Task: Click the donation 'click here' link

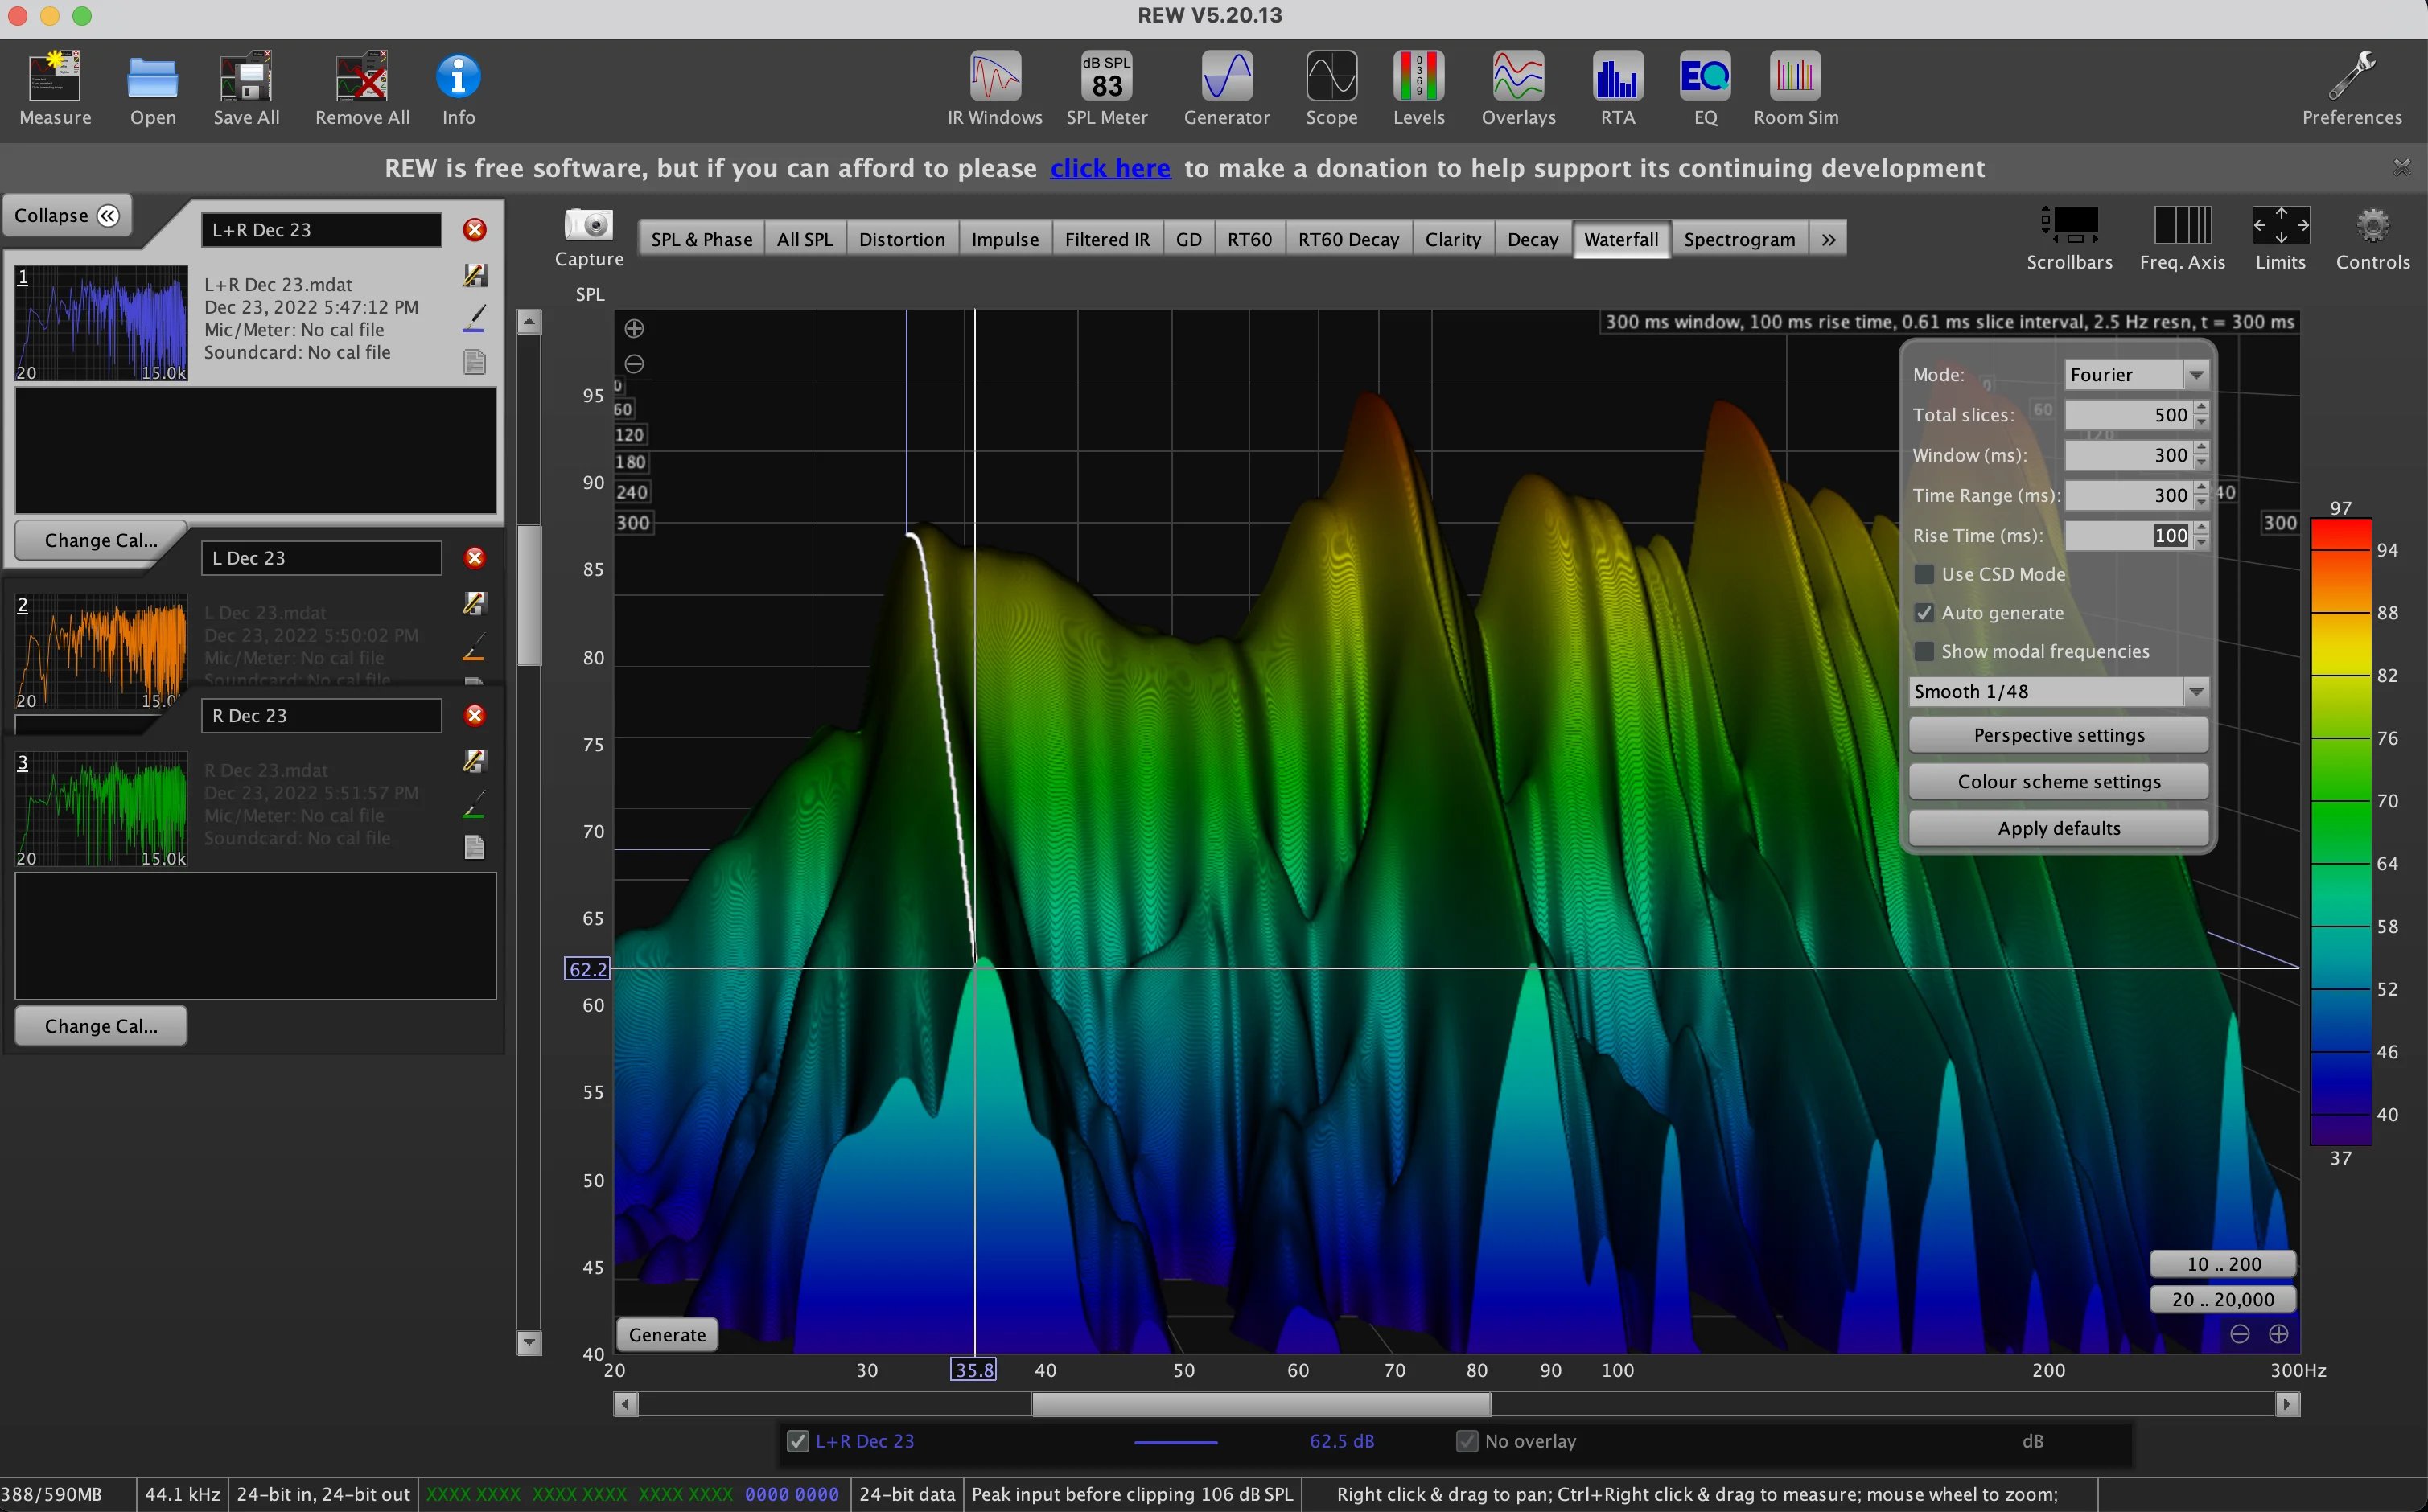Action: click(1110, 168)
